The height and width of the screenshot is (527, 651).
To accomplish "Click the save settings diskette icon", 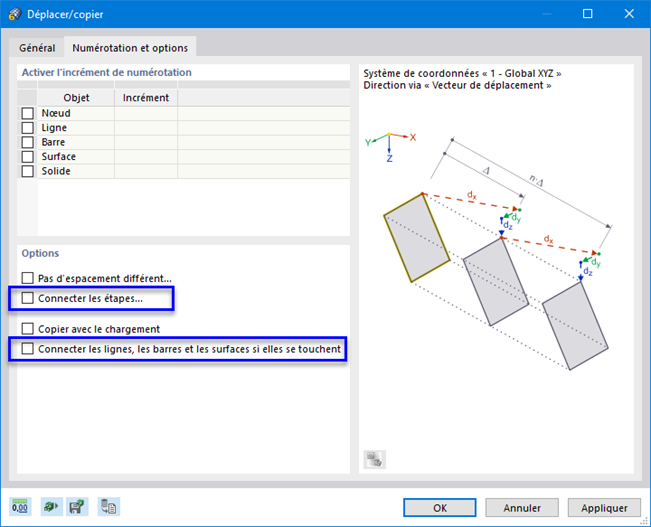I will 77,507.
